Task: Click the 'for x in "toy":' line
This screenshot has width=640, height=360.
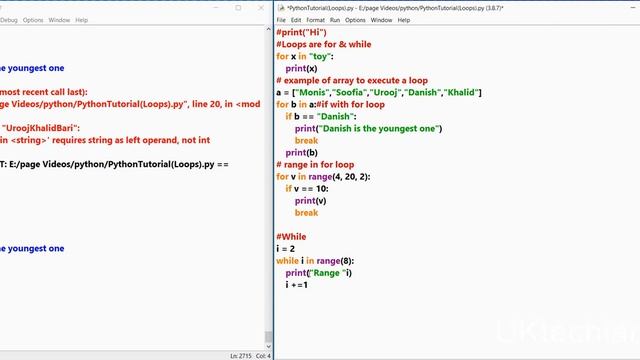Action: point(304,56)
